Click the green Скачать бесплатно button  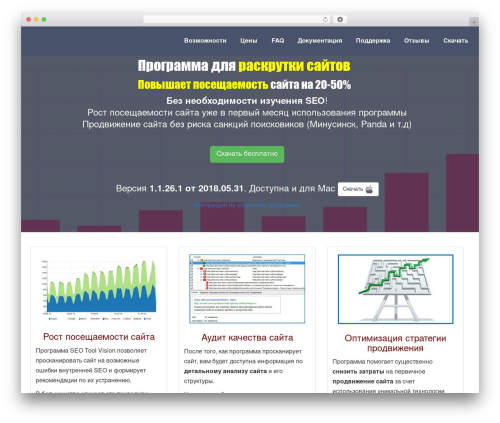[x=247, y=154]
